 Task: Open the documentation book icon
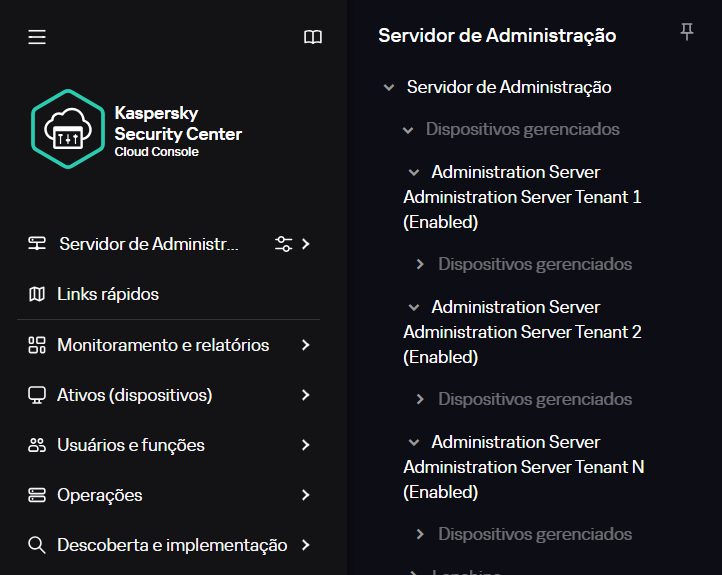[313, 37]
